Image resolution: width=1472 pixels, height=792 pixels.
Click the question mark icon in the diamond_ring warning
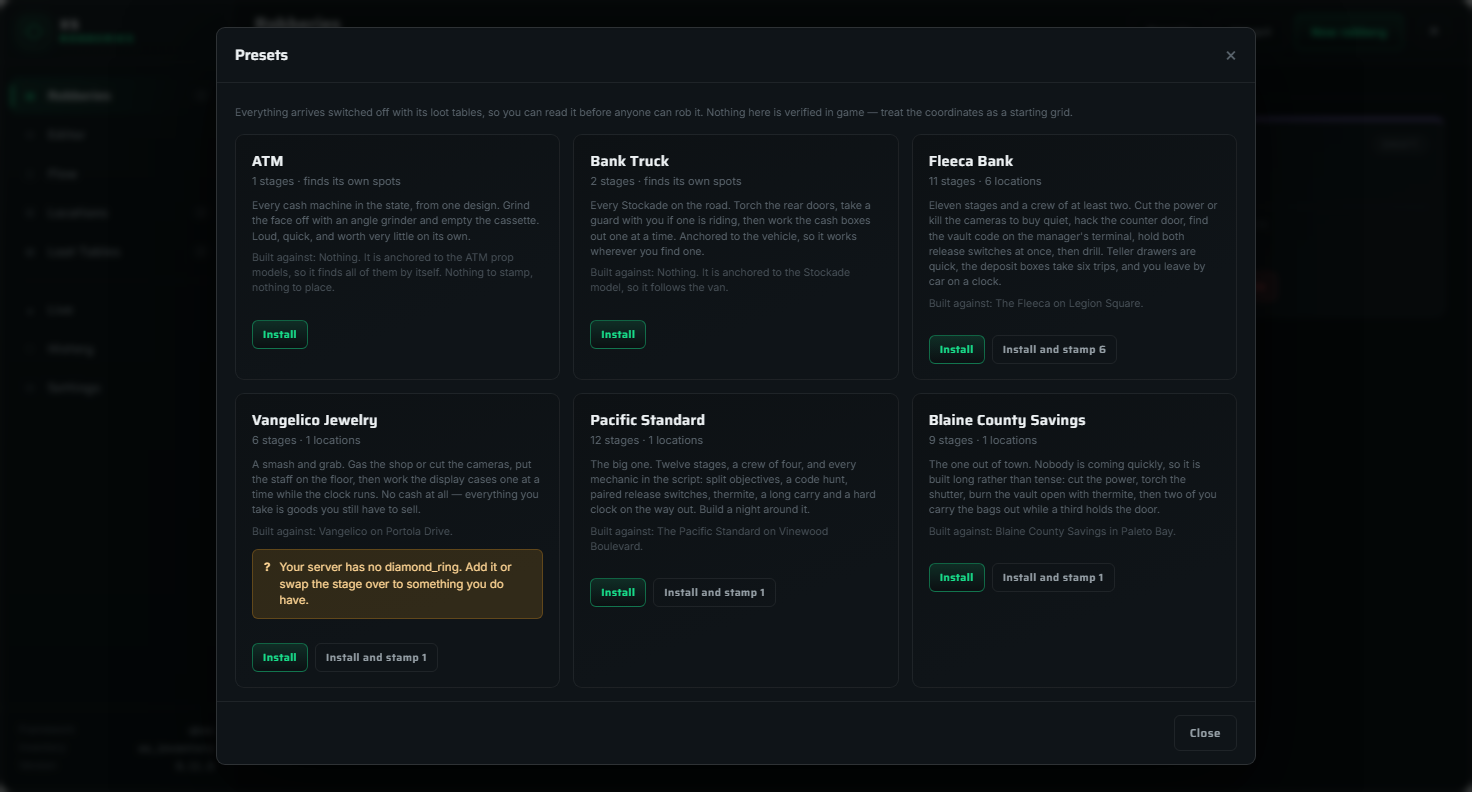[x=267, y=567]
